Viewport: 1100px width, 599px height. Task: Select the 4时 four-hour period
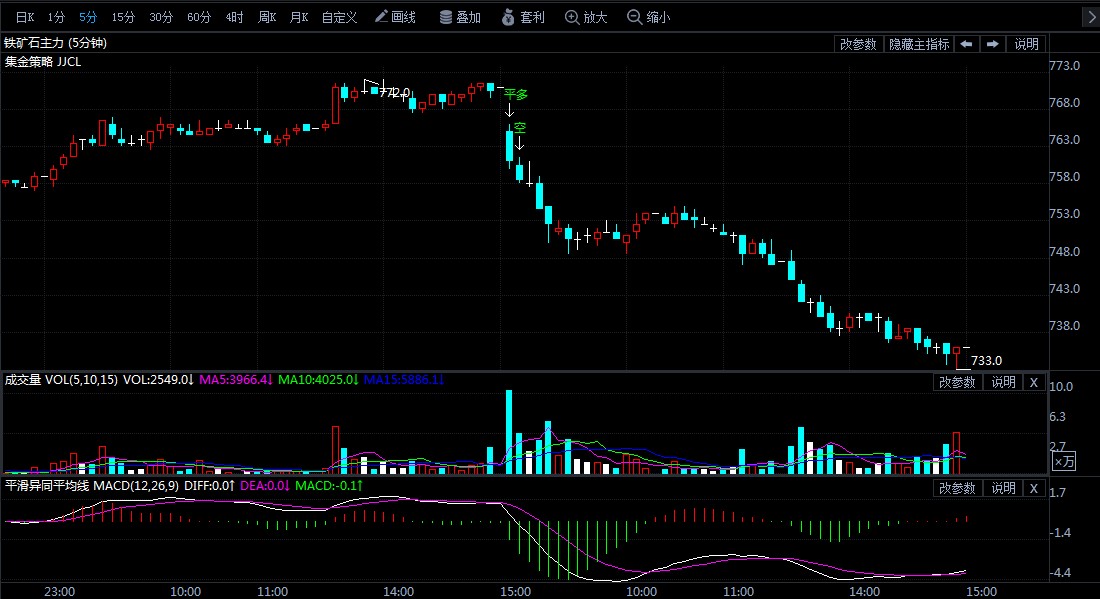[x=234, y=17]
